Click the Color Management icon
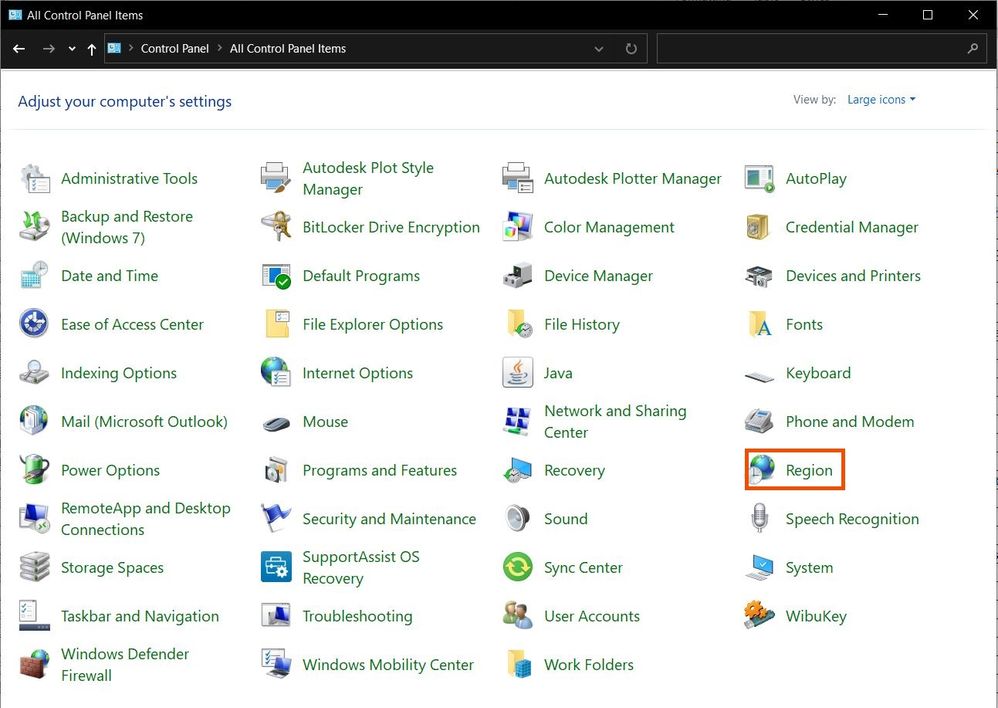Viewport: 998px width, 708px height. point(517,227)
